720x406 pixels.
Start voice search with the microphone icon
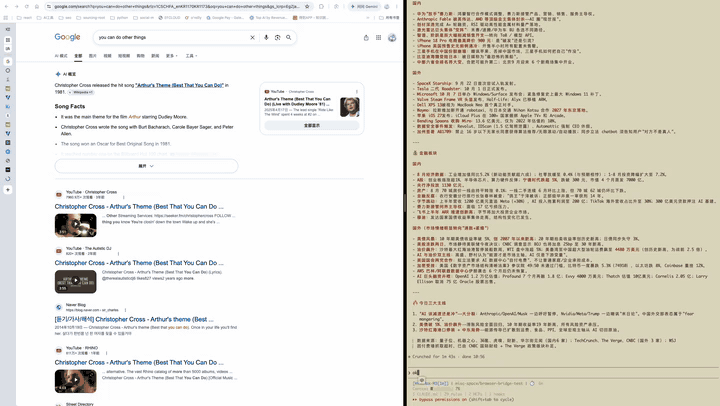pos(266,38)
